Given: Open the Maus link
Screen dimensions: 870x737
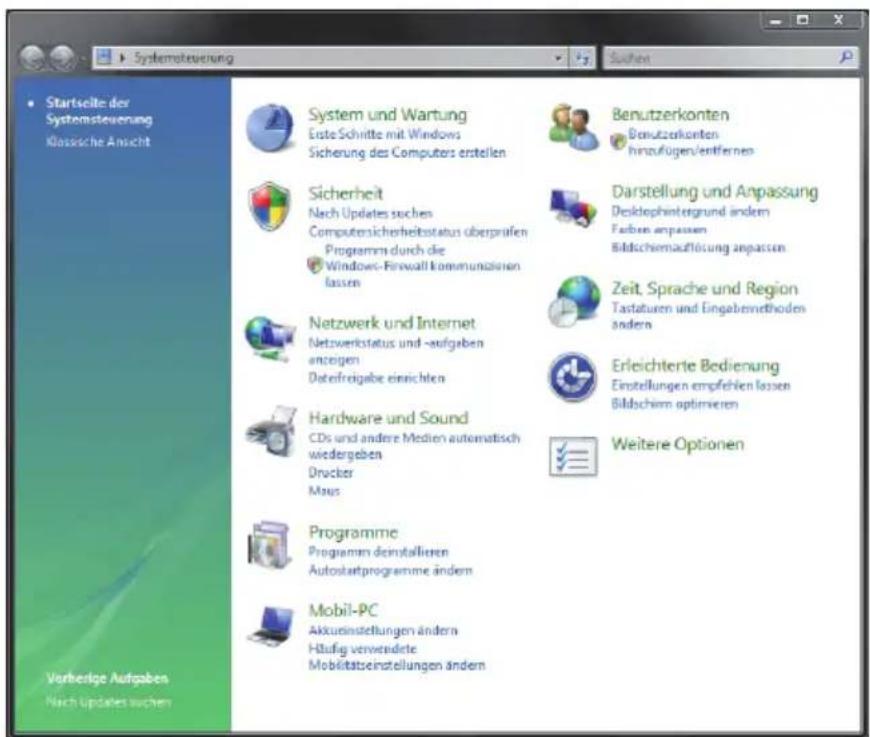Looking at the screenshot, I should 324,491.
